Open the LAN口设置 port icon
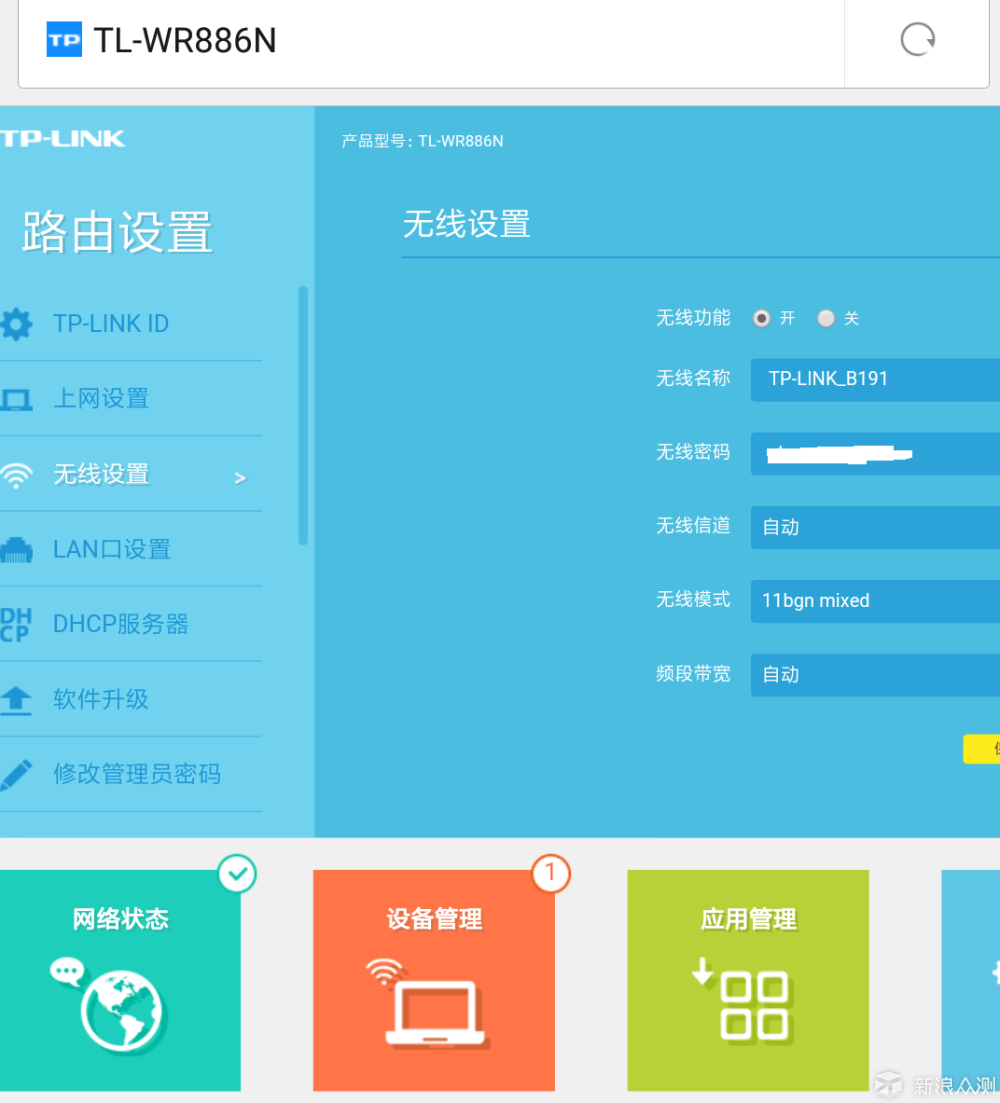 pyautogui.click(x=18, y=548)
